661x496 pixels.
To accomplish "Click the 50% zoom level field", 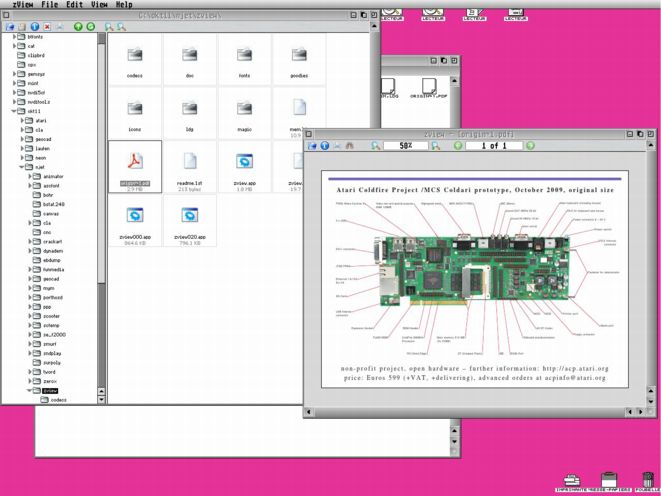I will [x=405, y=146].
